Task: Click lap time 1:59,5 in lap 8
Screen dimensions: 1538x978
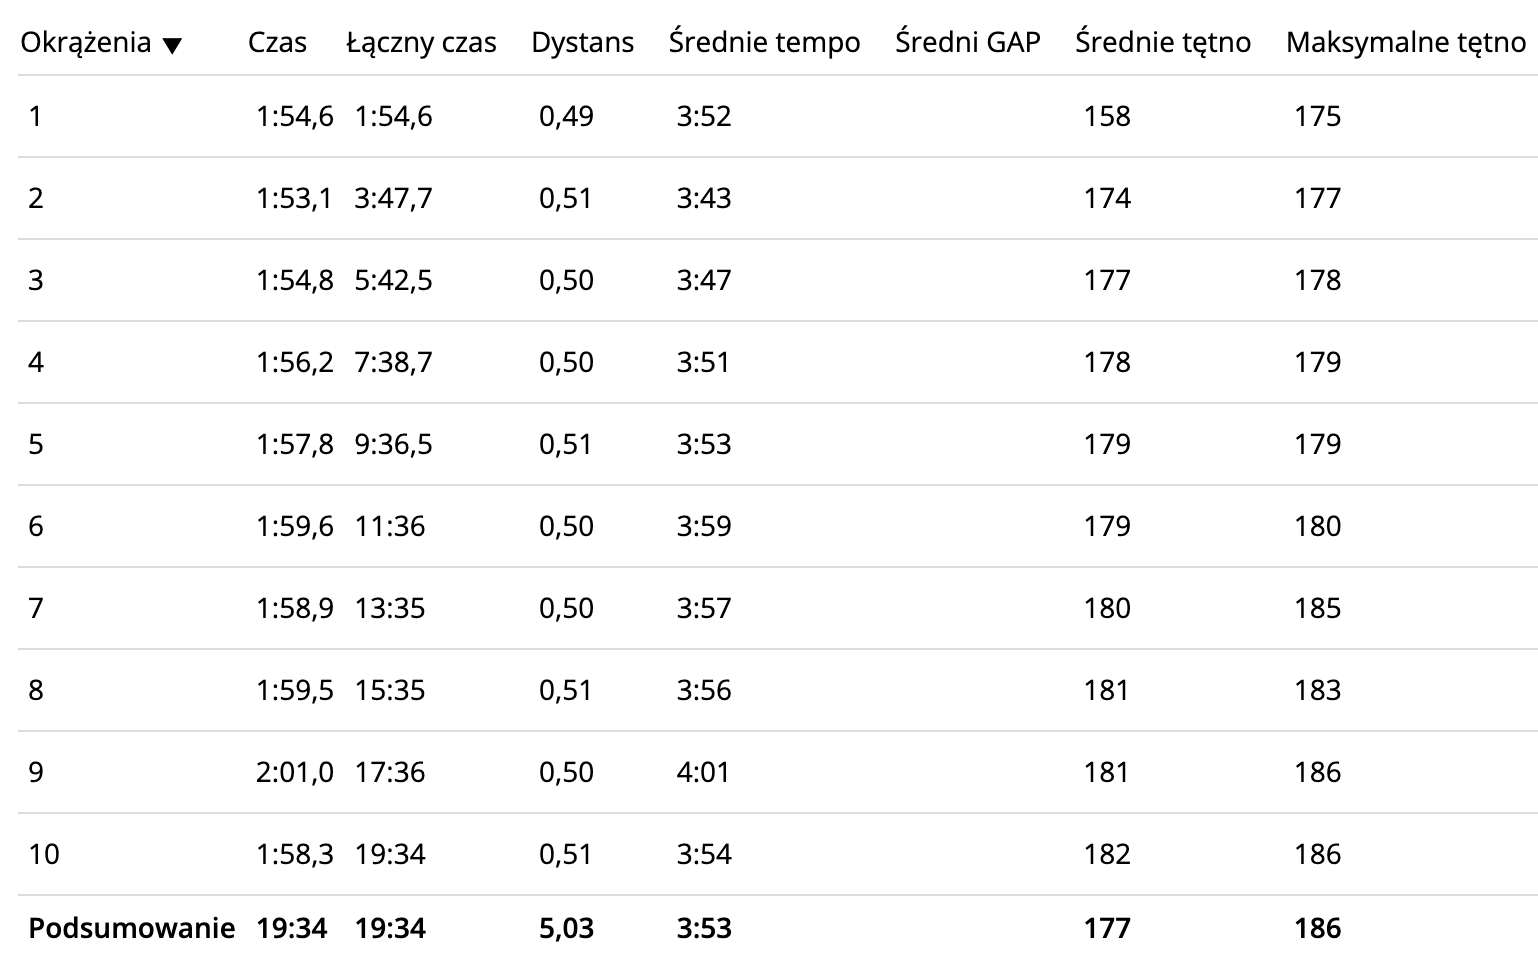Action: pos(294,690)
